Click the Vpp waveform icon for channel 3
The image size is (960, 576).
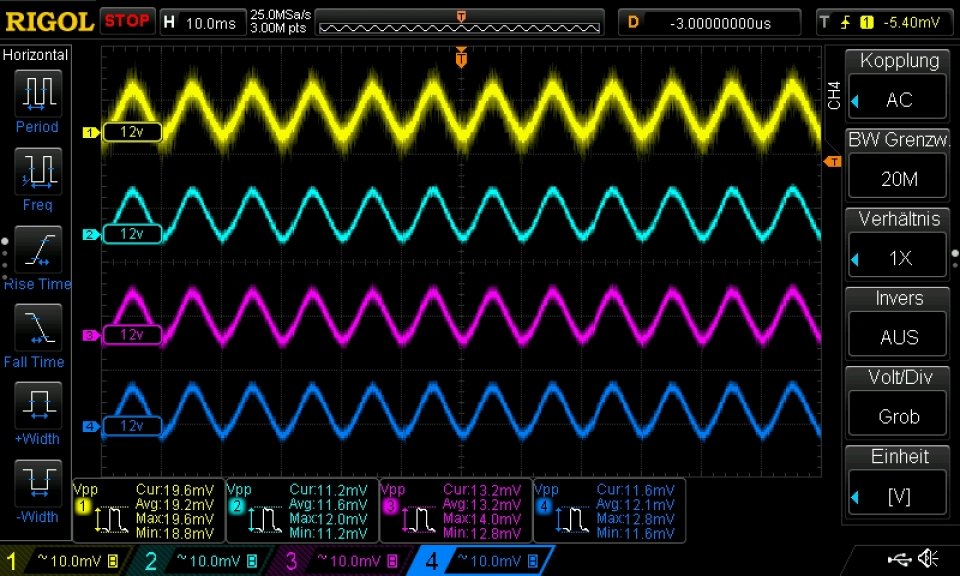[418, 520]
